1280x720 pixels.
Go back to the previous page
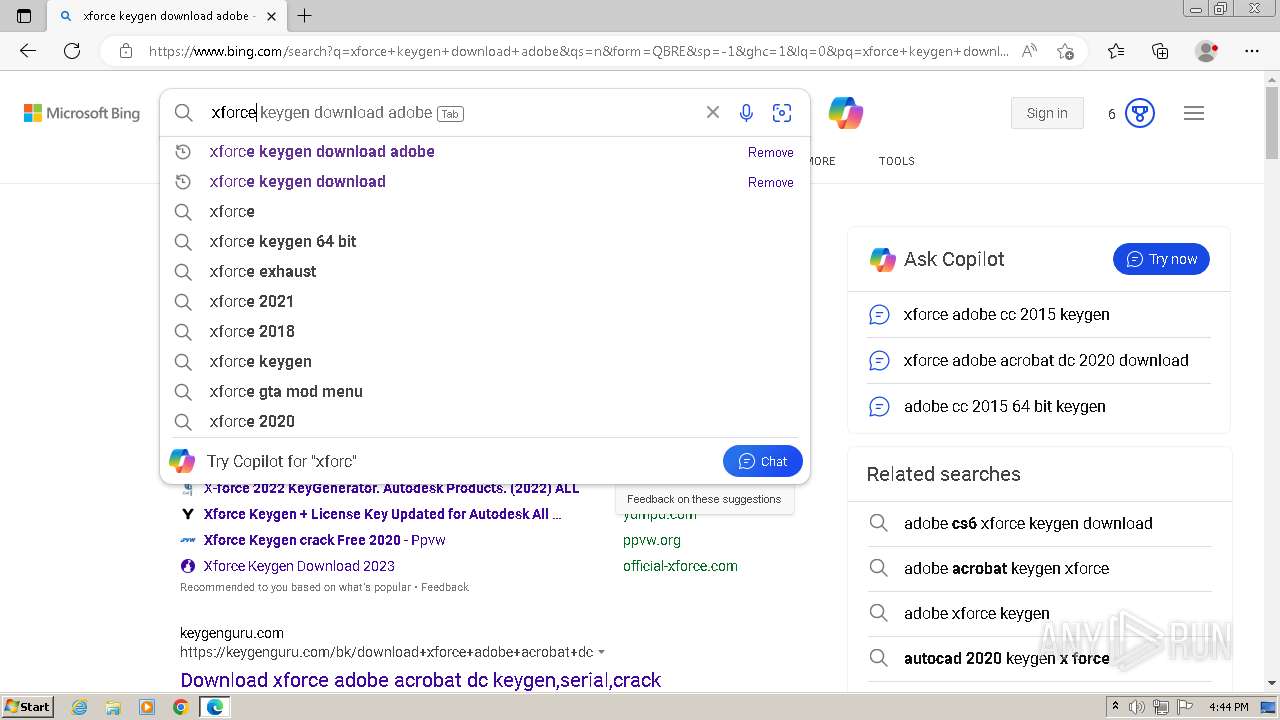coord(28,51)
